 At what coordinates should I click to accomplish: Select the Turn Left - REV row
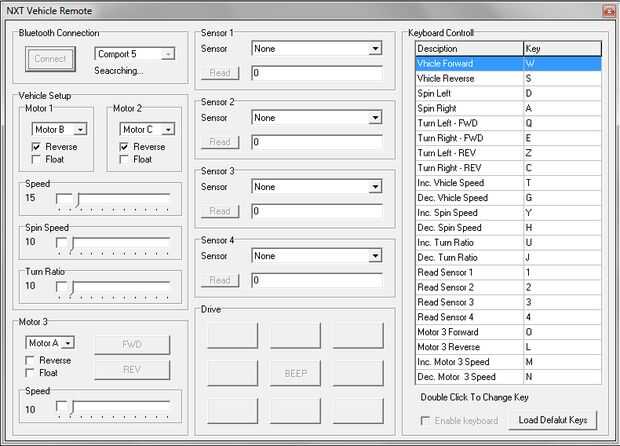click(508, 153)
